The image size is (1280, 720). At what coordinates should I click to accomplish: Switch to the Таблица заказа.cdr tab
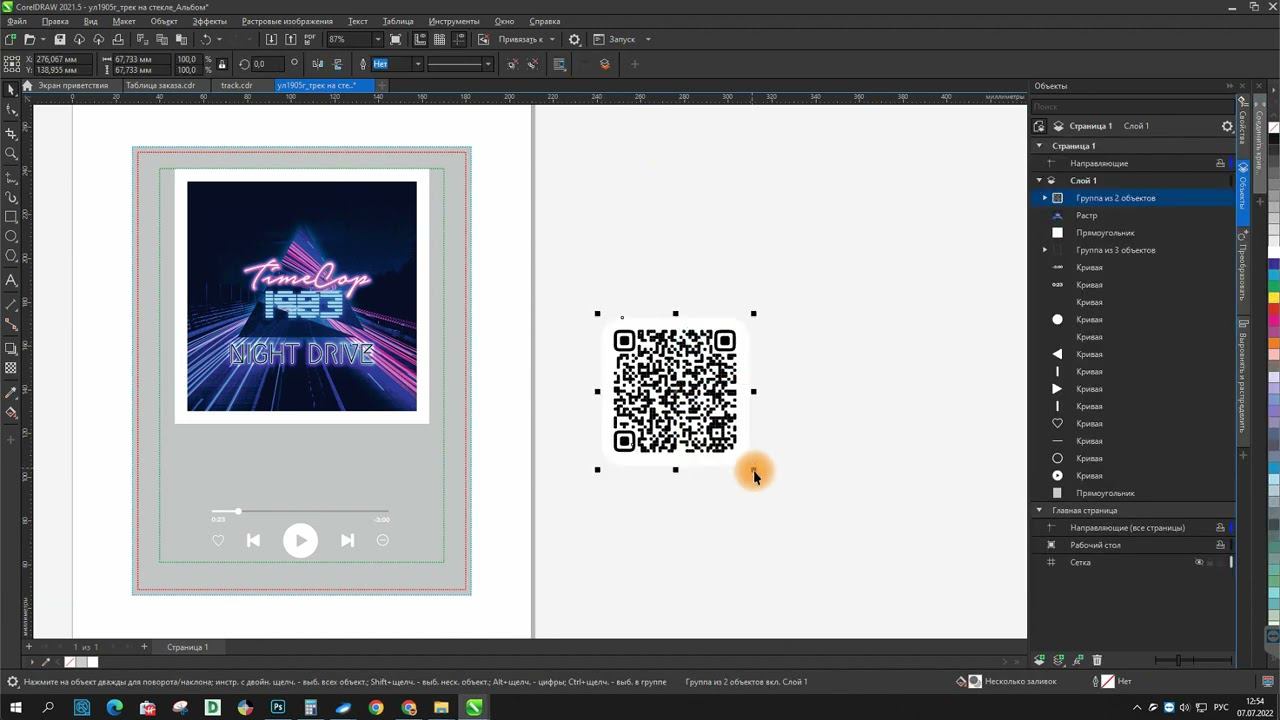click(x=160, y=85)
